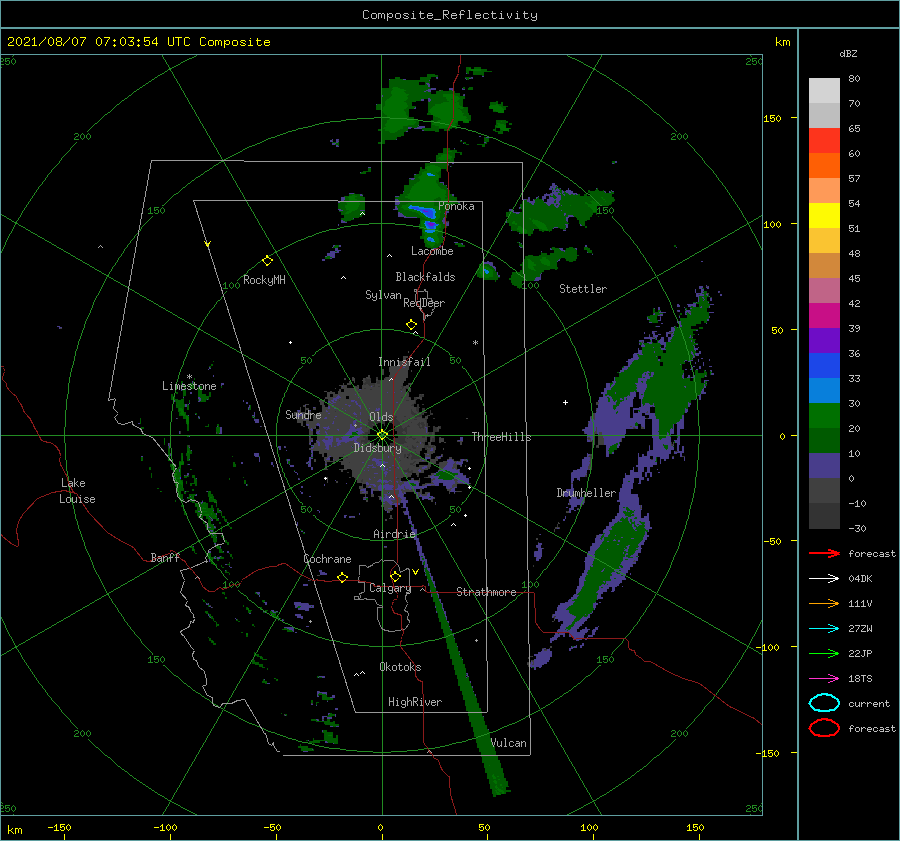Screen dimensions: 900x841
Task: Click the Okotoks label
Action: pos(400,667)
